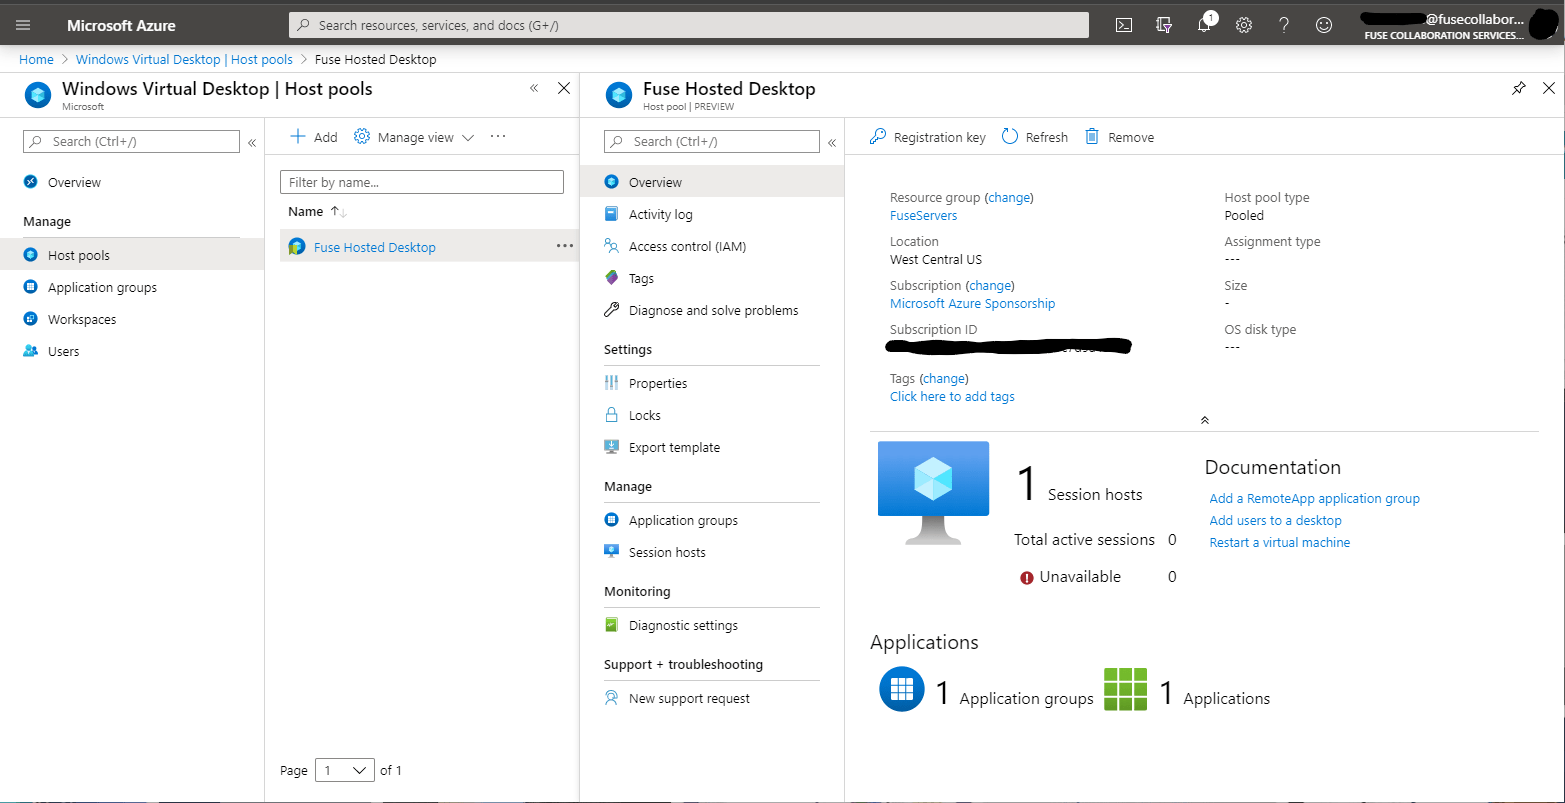Viewport: 1565px width, 803px height.
Task: Open the ellipsis menu for Fuse Hosted Desktop row
Action: coord(565,246)
